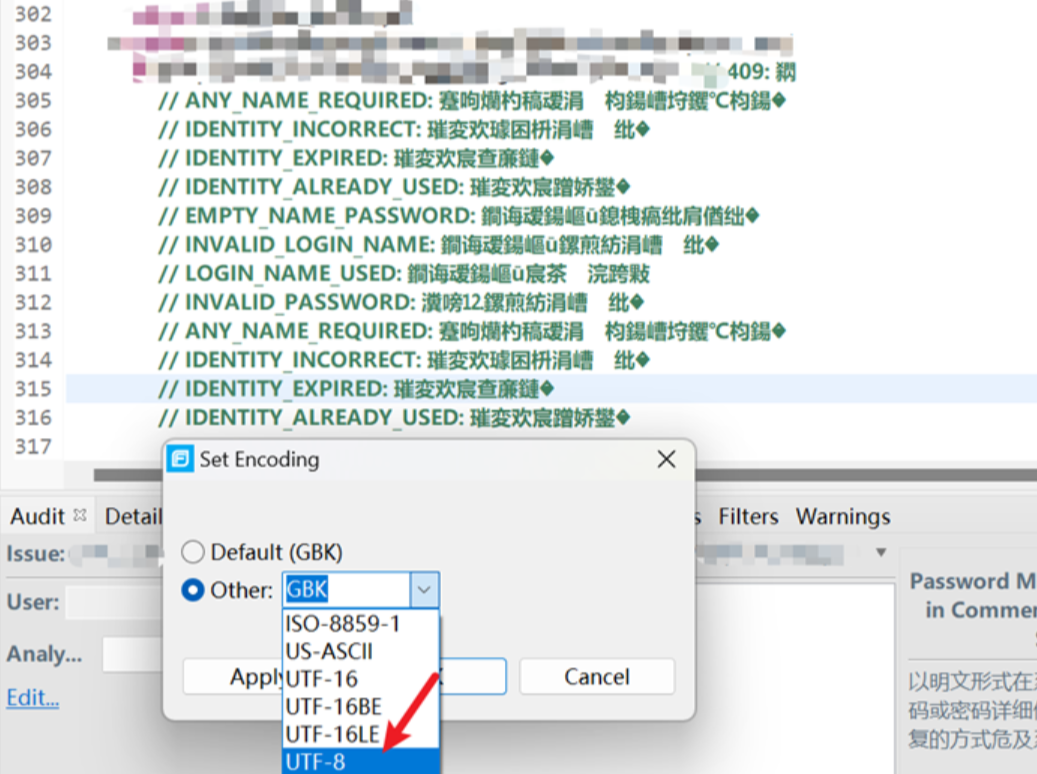This screenshot has width=1037, height=774.
Task: Click line number 302 in the gutter
Action: [33, 14]
